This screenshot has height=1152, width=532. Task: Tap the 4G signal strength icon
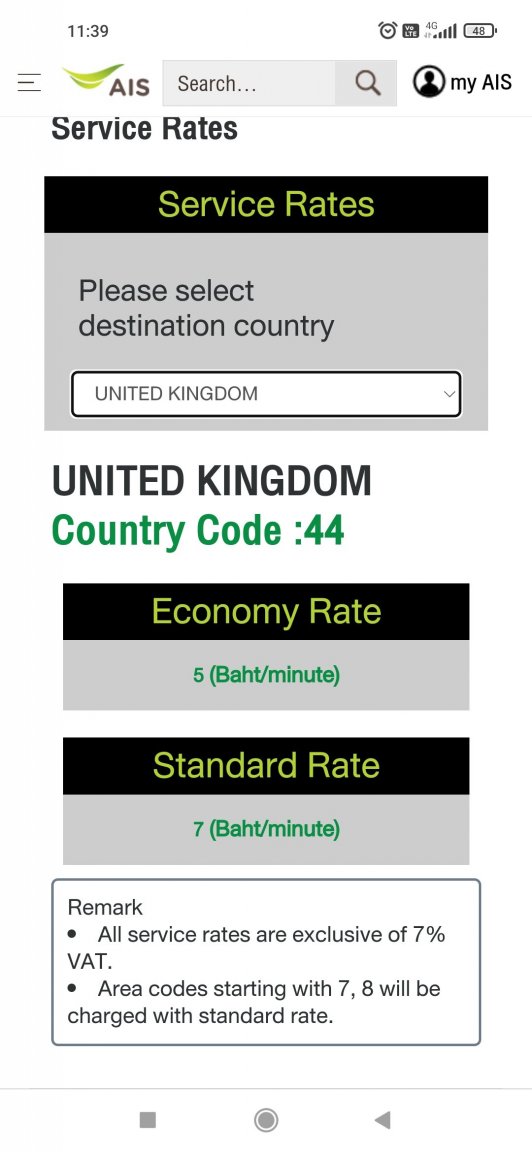click(440, 30)
